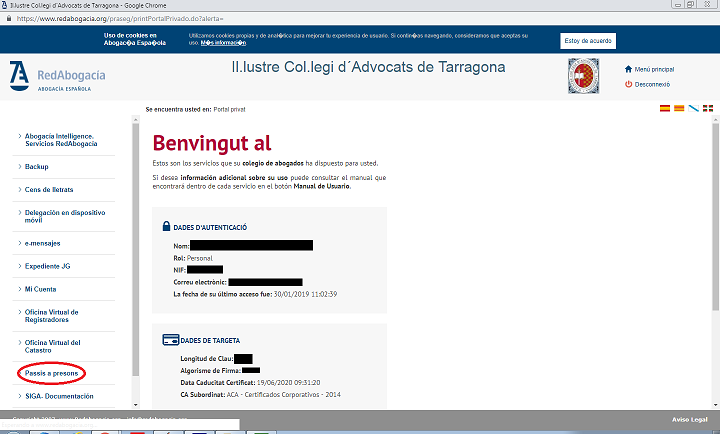Open Abogacía Intelligence. Servicios RedAbogacía menu

(x=61, y=140)
